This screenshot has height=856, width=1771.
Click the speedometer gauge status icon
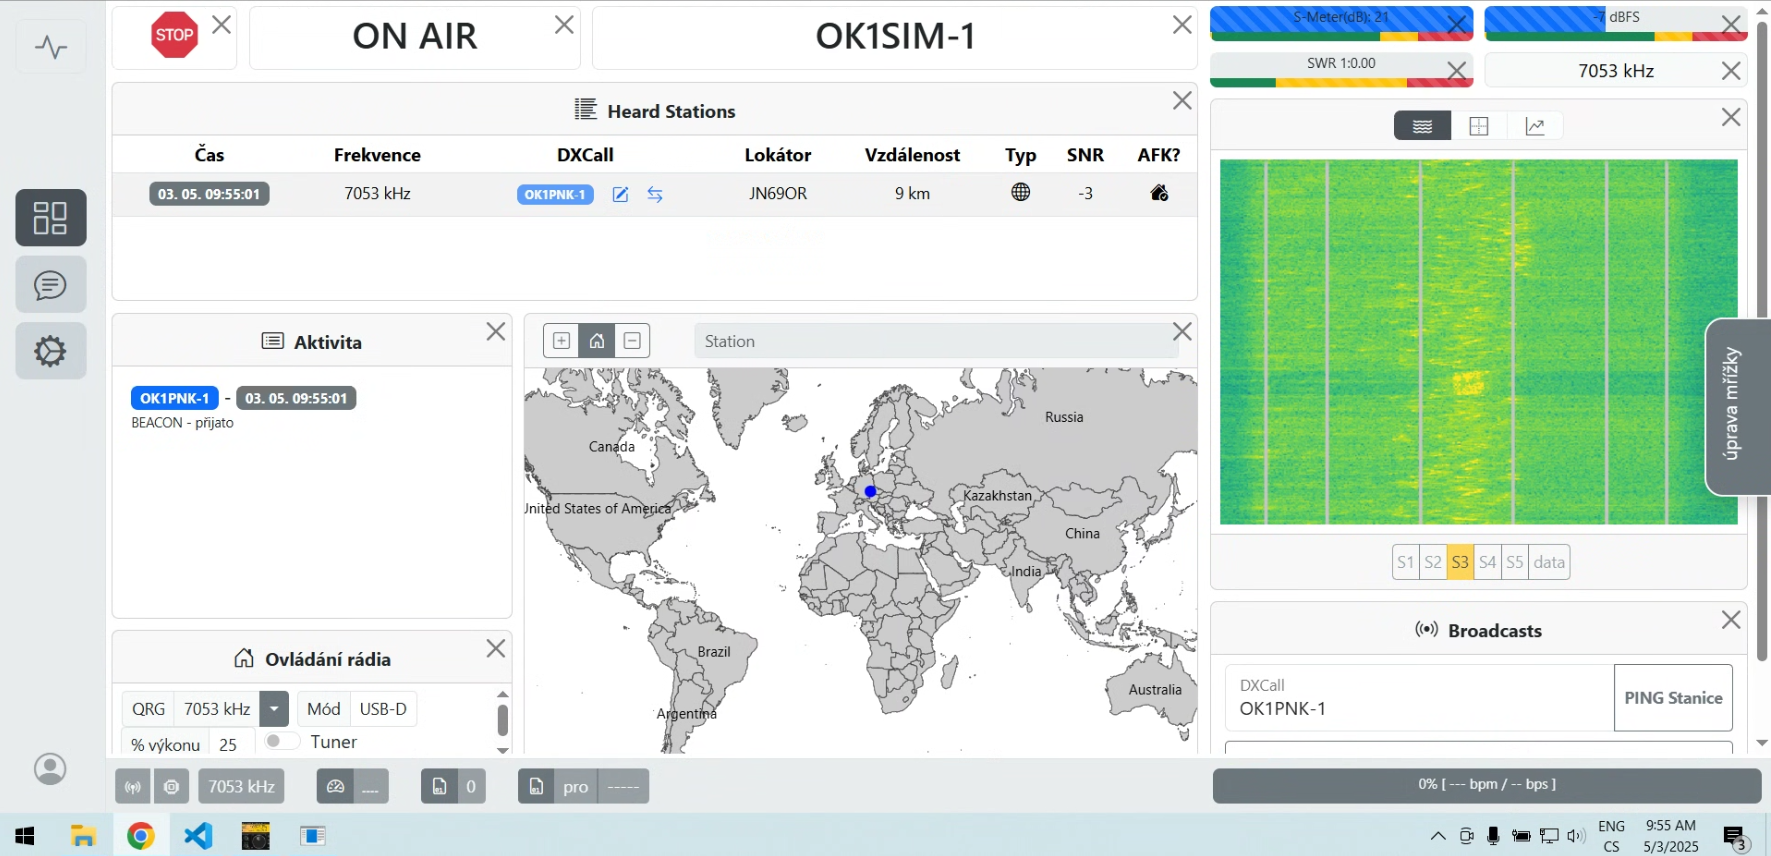point(336,787)
